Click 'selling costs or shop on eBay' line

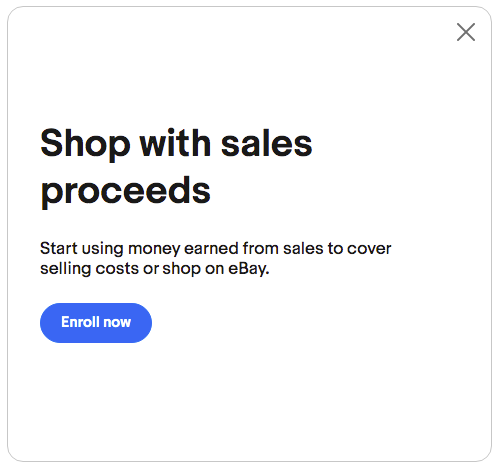(154, 269)
